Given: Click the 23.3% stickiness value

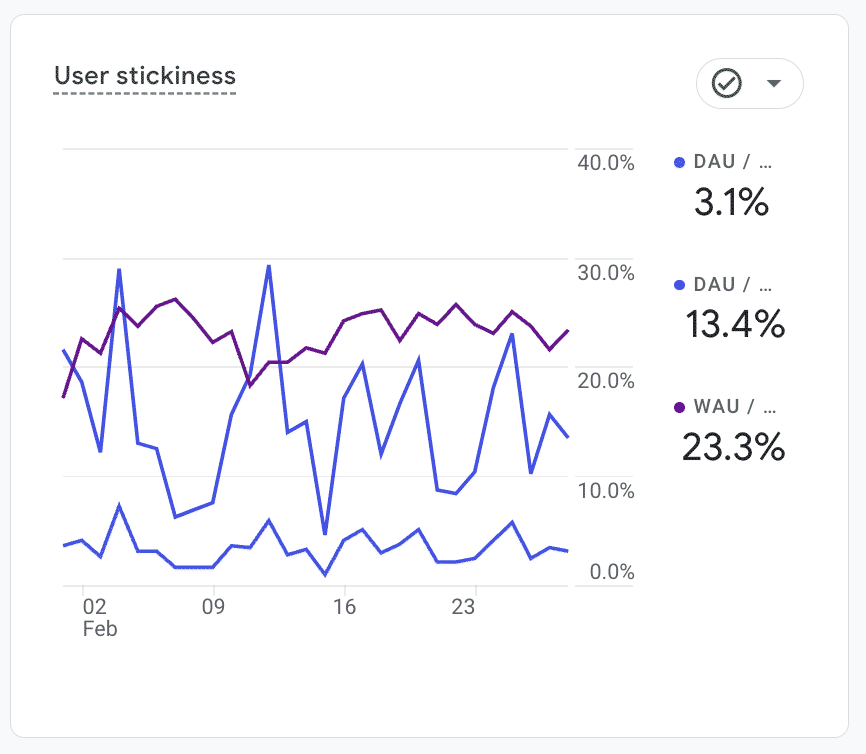Looking at the screenshot, I should [x=733, y=446].
